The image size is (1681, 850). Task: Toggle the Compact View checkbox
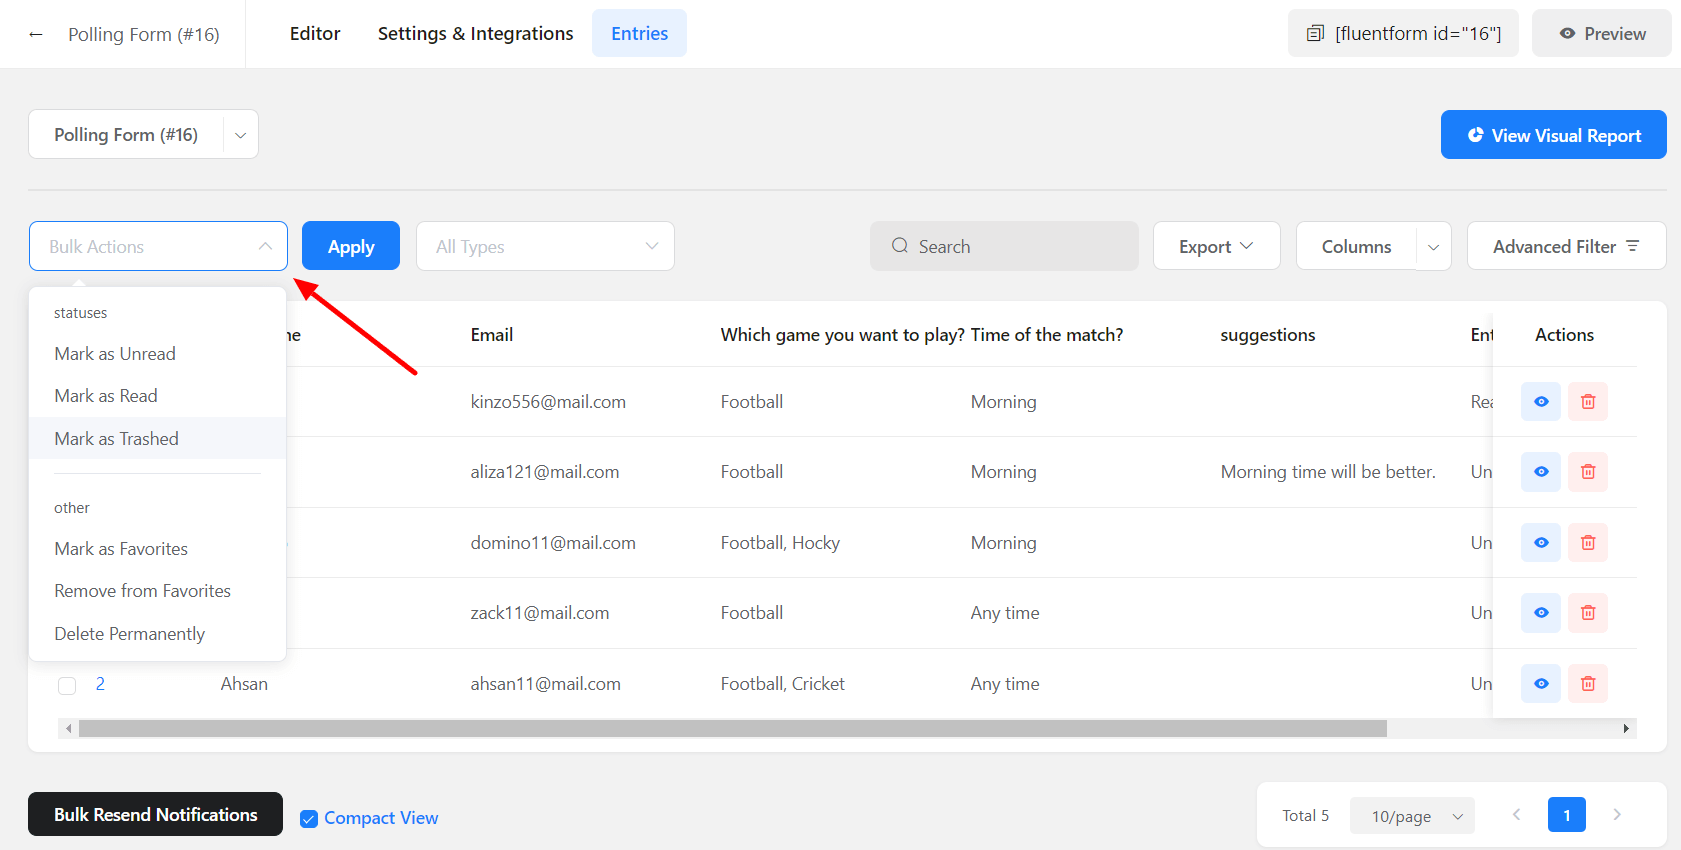(309, 819)
